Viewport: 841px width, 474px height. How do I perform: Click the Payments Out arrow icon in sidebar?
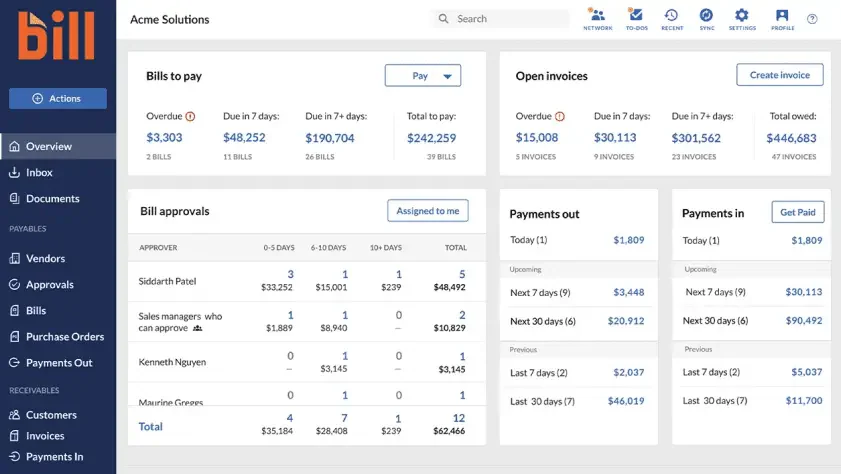pos(14,363)
